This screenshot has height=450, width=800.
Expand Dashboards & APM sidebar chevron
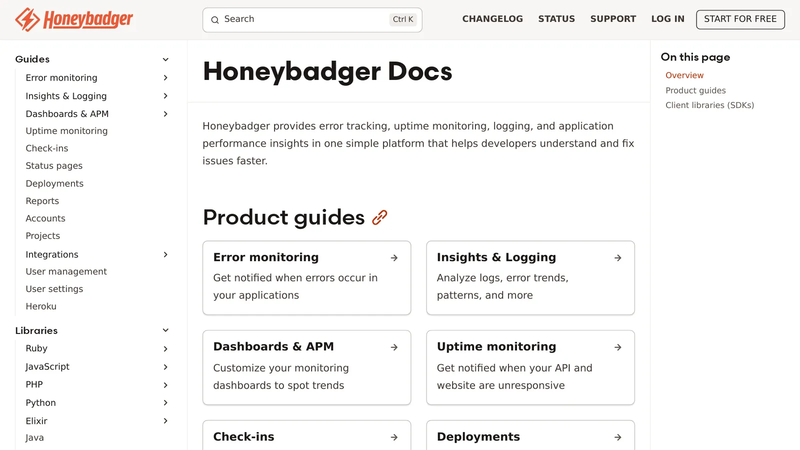165,114
